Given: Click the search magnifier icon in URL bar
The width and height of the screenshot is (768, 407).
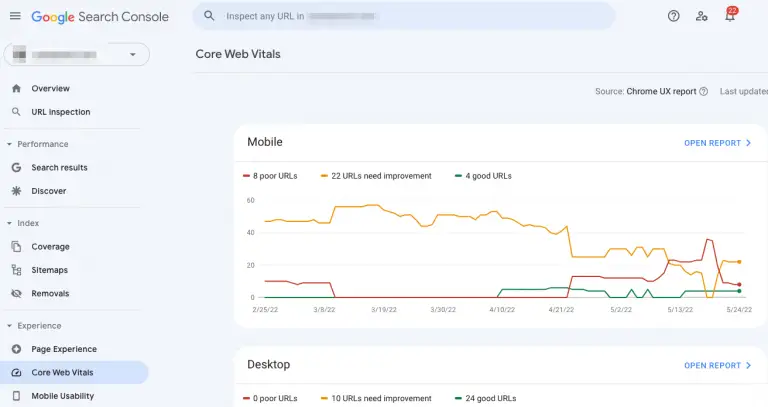Looking at the screenshot, I should pyautogui.click(x=209, y=16).
